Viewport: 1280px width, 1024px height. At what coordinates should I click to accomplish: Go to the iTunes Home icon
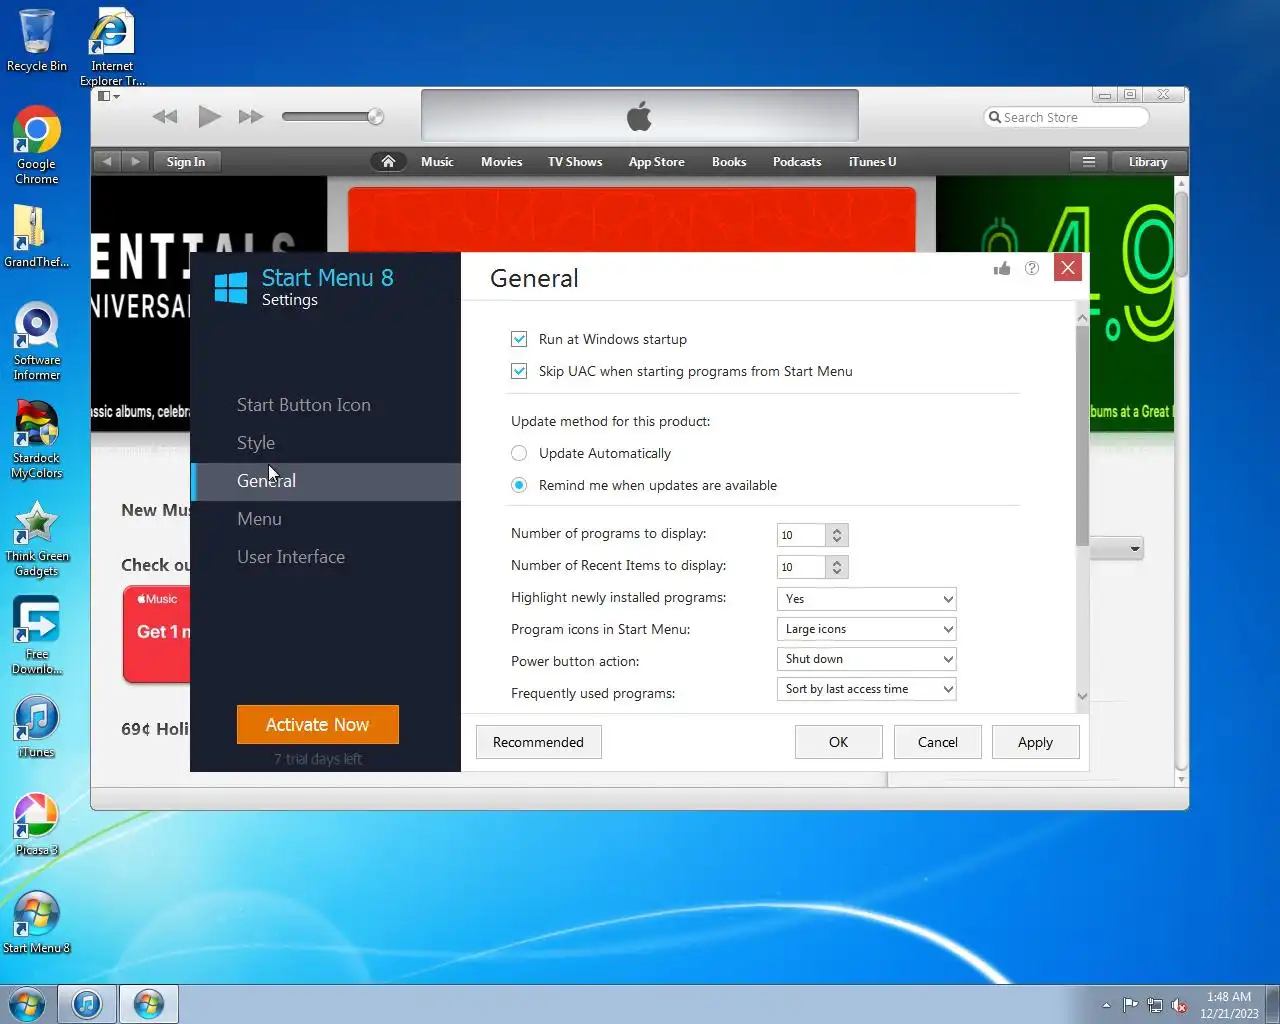pyautogui.click(x=388, y=161)
